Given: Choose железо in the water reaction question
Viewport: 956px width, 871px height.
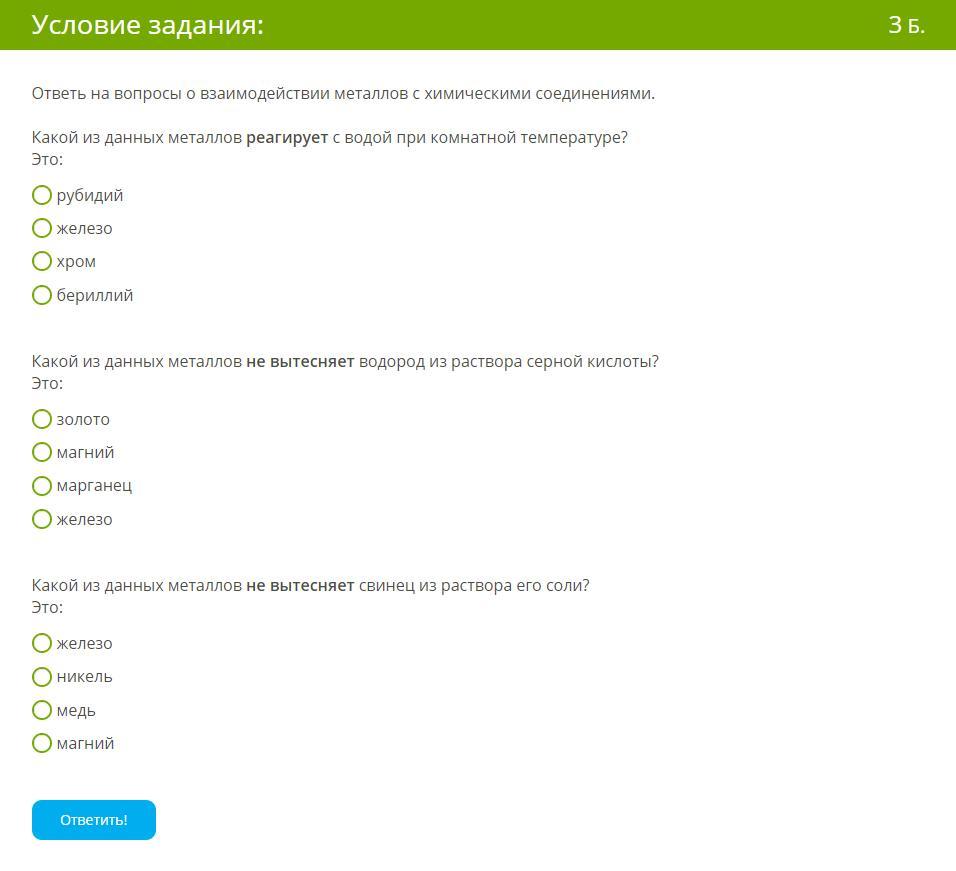Looking at the screenshot, I should click(42, 228).
